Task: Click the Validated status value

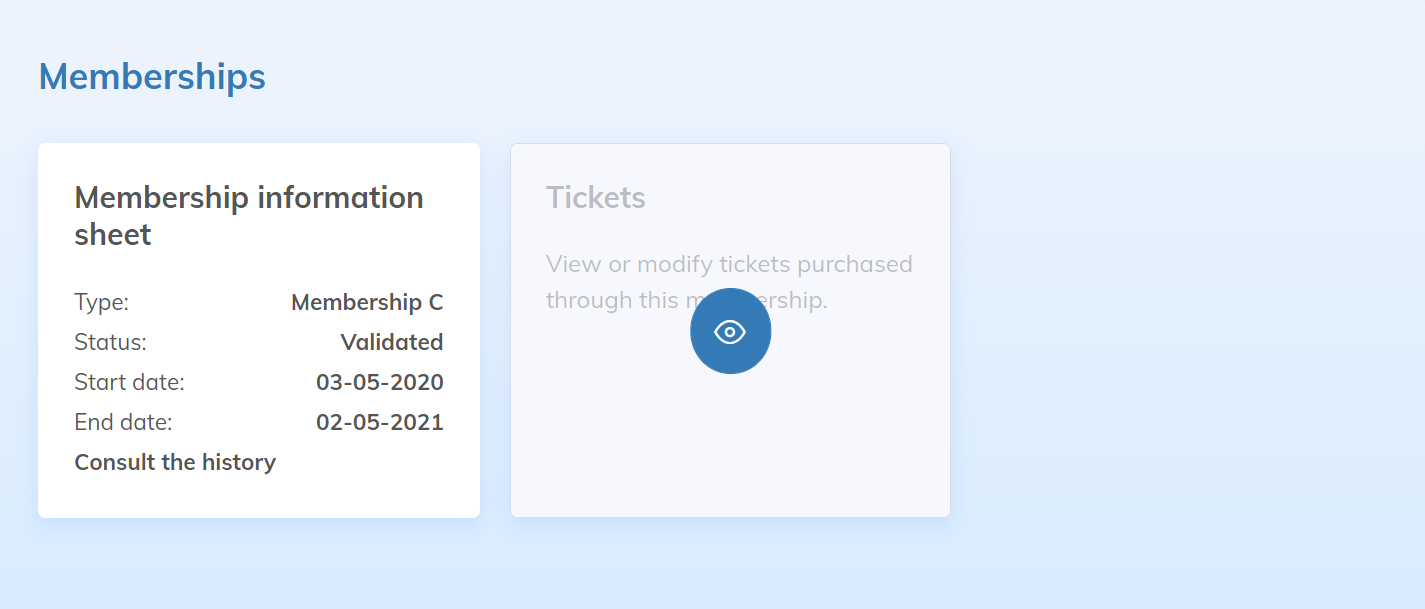Action: (x=391, y=342)
